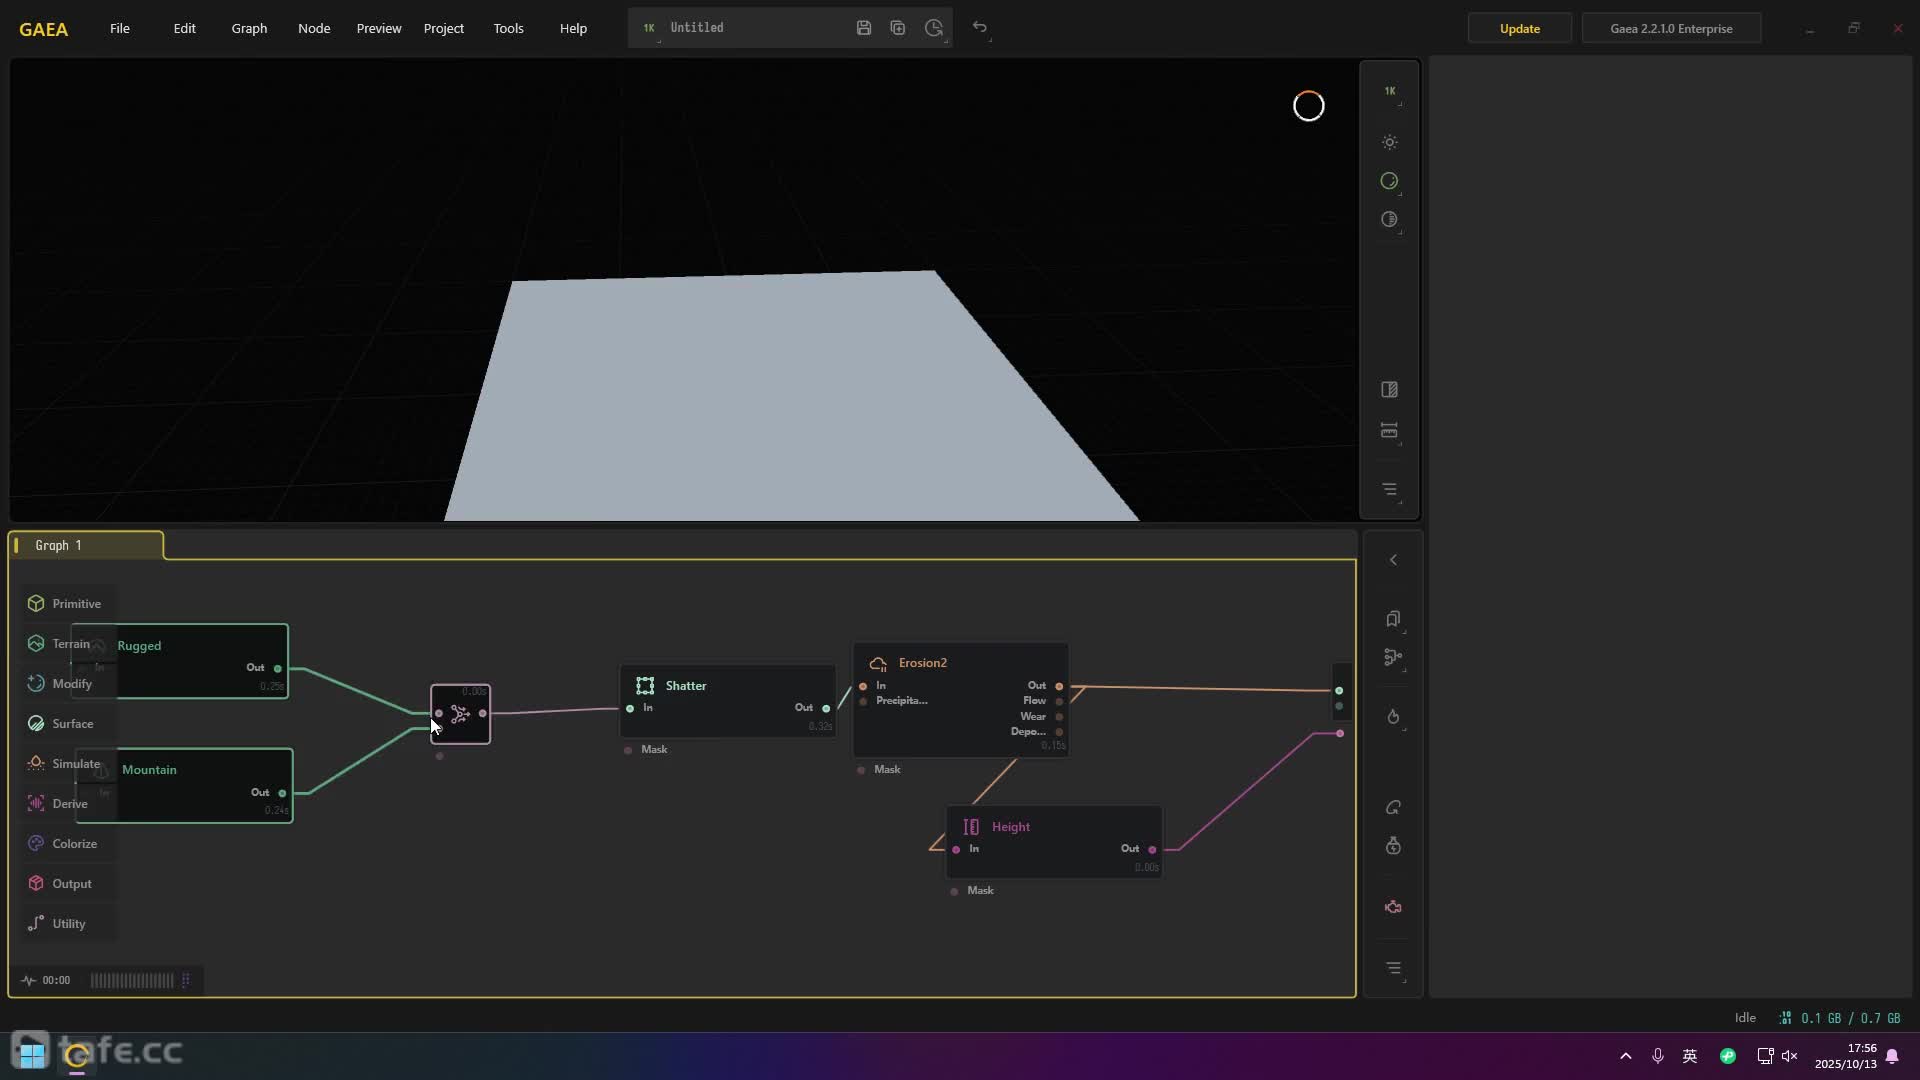The height and width of the screenshot is (1080, 1920).
Task: Toggle the half-shaded circle display icon
Action: coord(1389,220)
